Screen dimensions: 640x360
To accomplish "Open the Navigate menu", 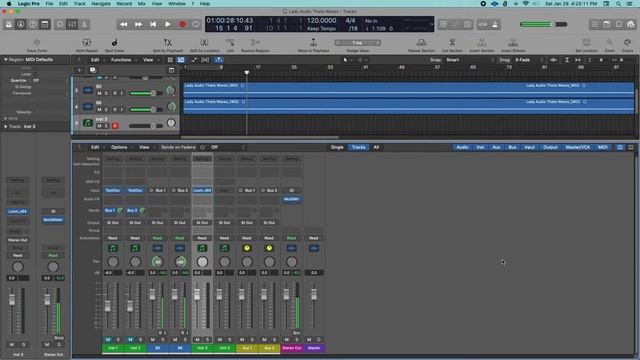I will (101, 4).
